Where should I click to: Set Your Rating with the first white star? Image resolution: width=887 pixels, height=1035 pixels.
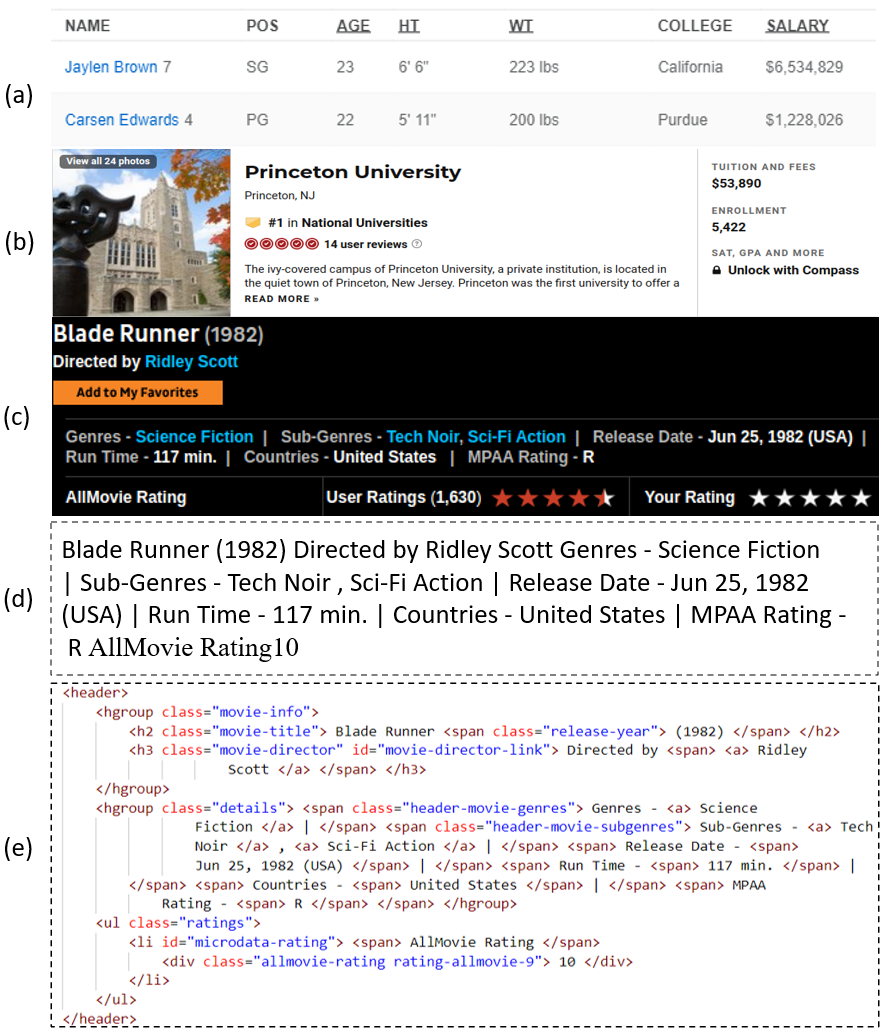tap(759, 498)
